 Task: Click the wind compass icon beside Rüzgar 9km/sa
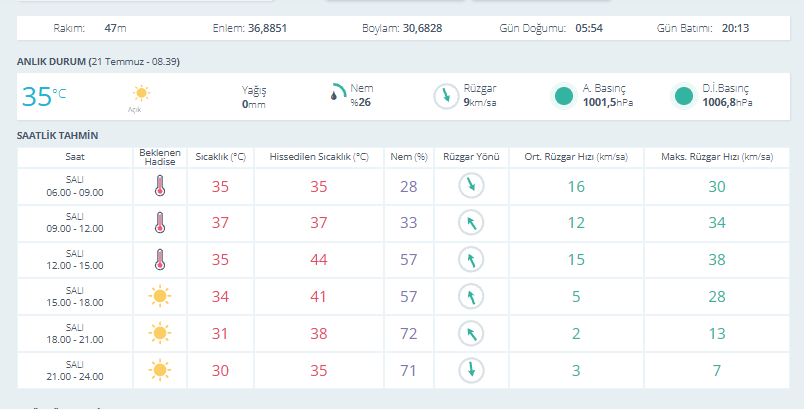(446, 96)
